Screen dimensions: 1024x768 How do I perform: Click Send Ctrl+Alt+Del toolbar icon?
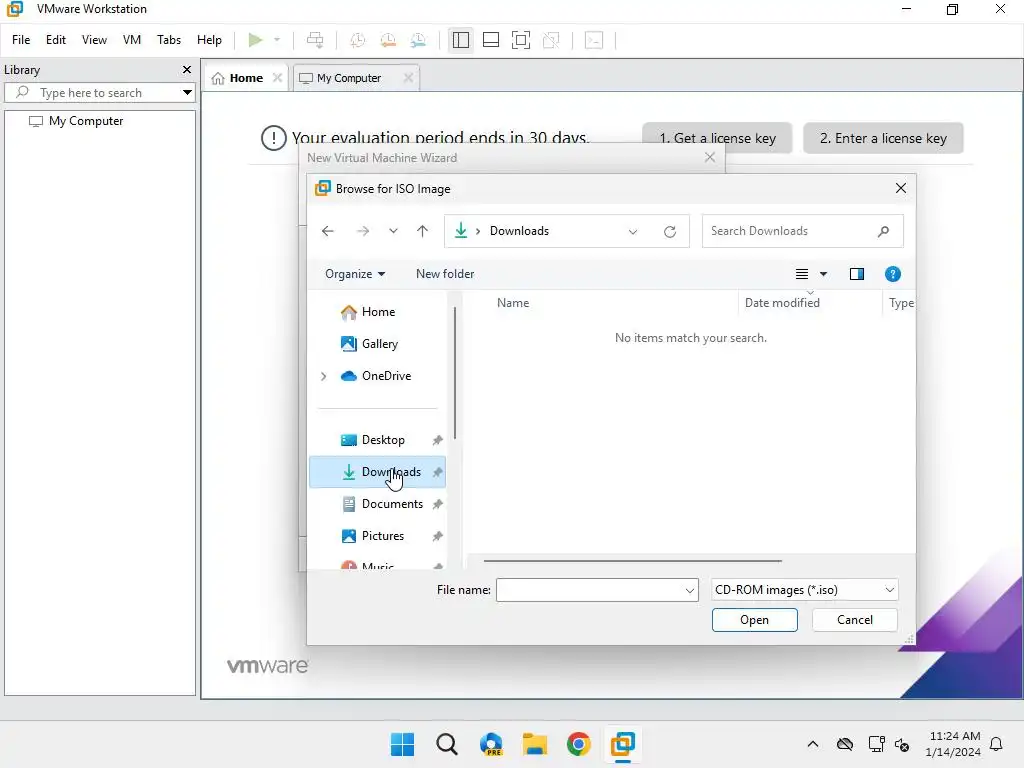point(315,40)
